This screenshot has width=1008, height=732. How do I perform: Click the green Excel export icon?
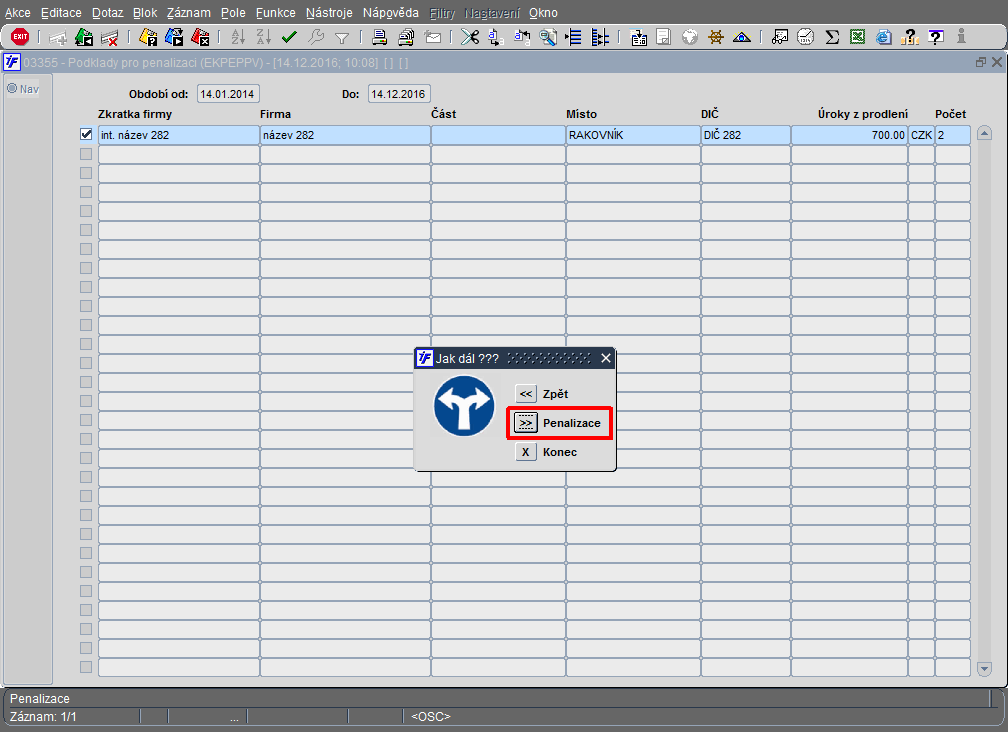point(857,37)
